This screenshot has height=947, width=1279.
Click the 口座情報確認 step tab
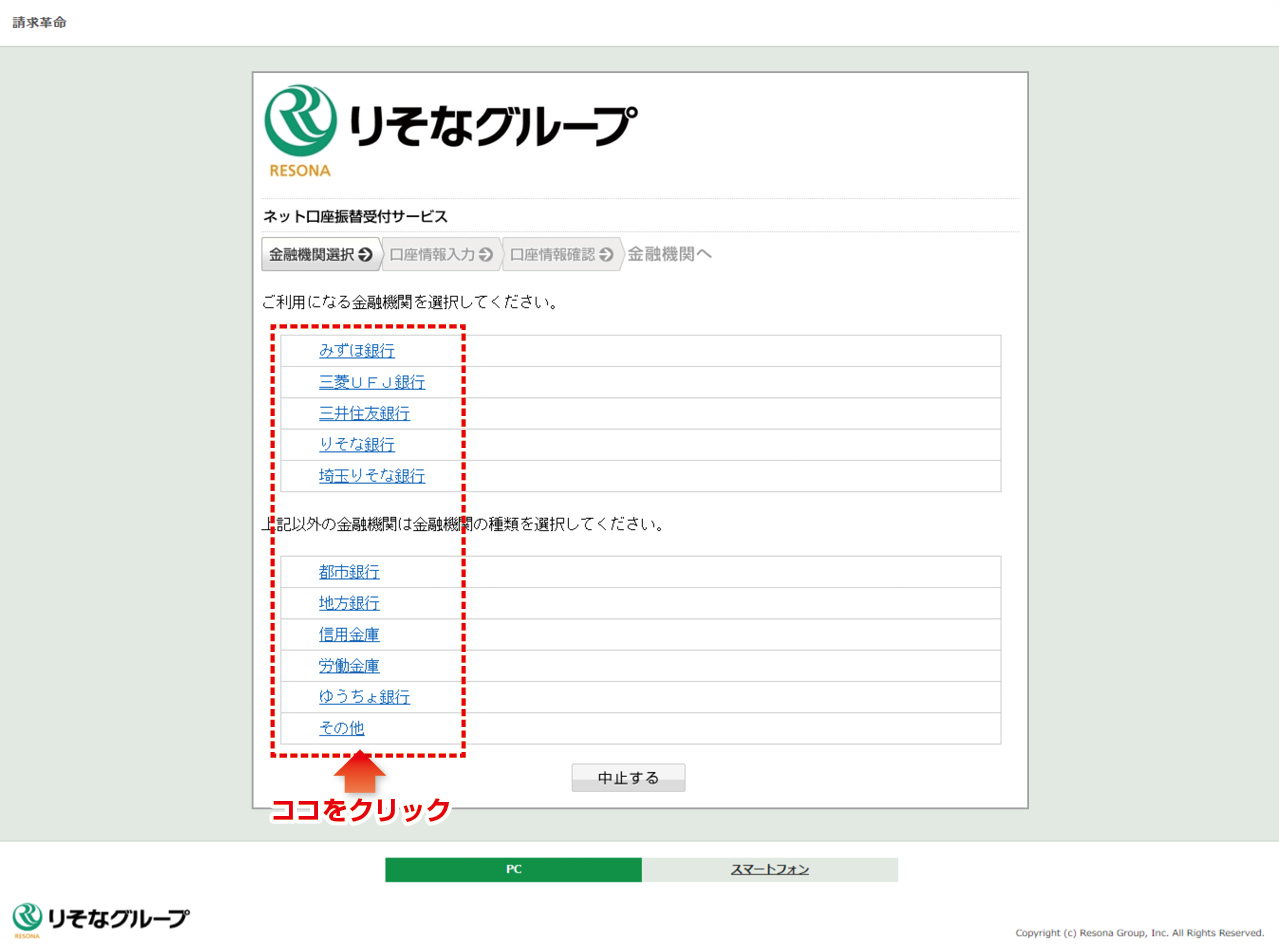point(562,254)
